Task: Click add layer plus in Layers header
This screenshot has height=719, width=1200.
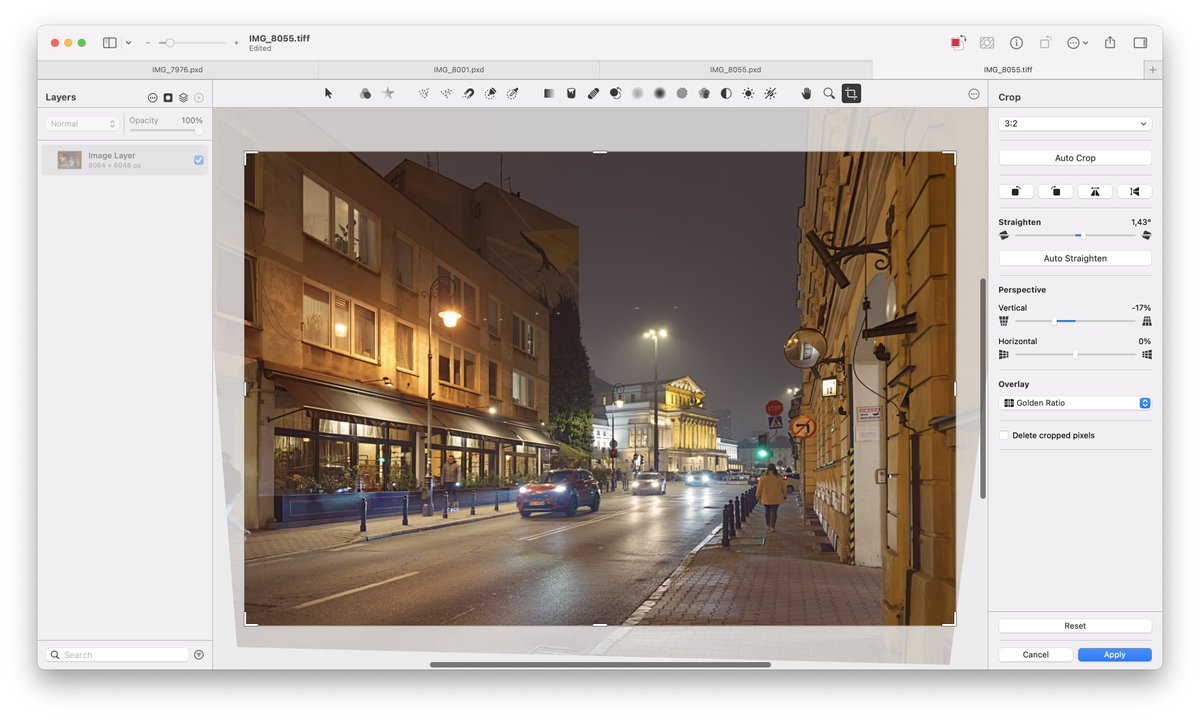Action: point(199,98)
